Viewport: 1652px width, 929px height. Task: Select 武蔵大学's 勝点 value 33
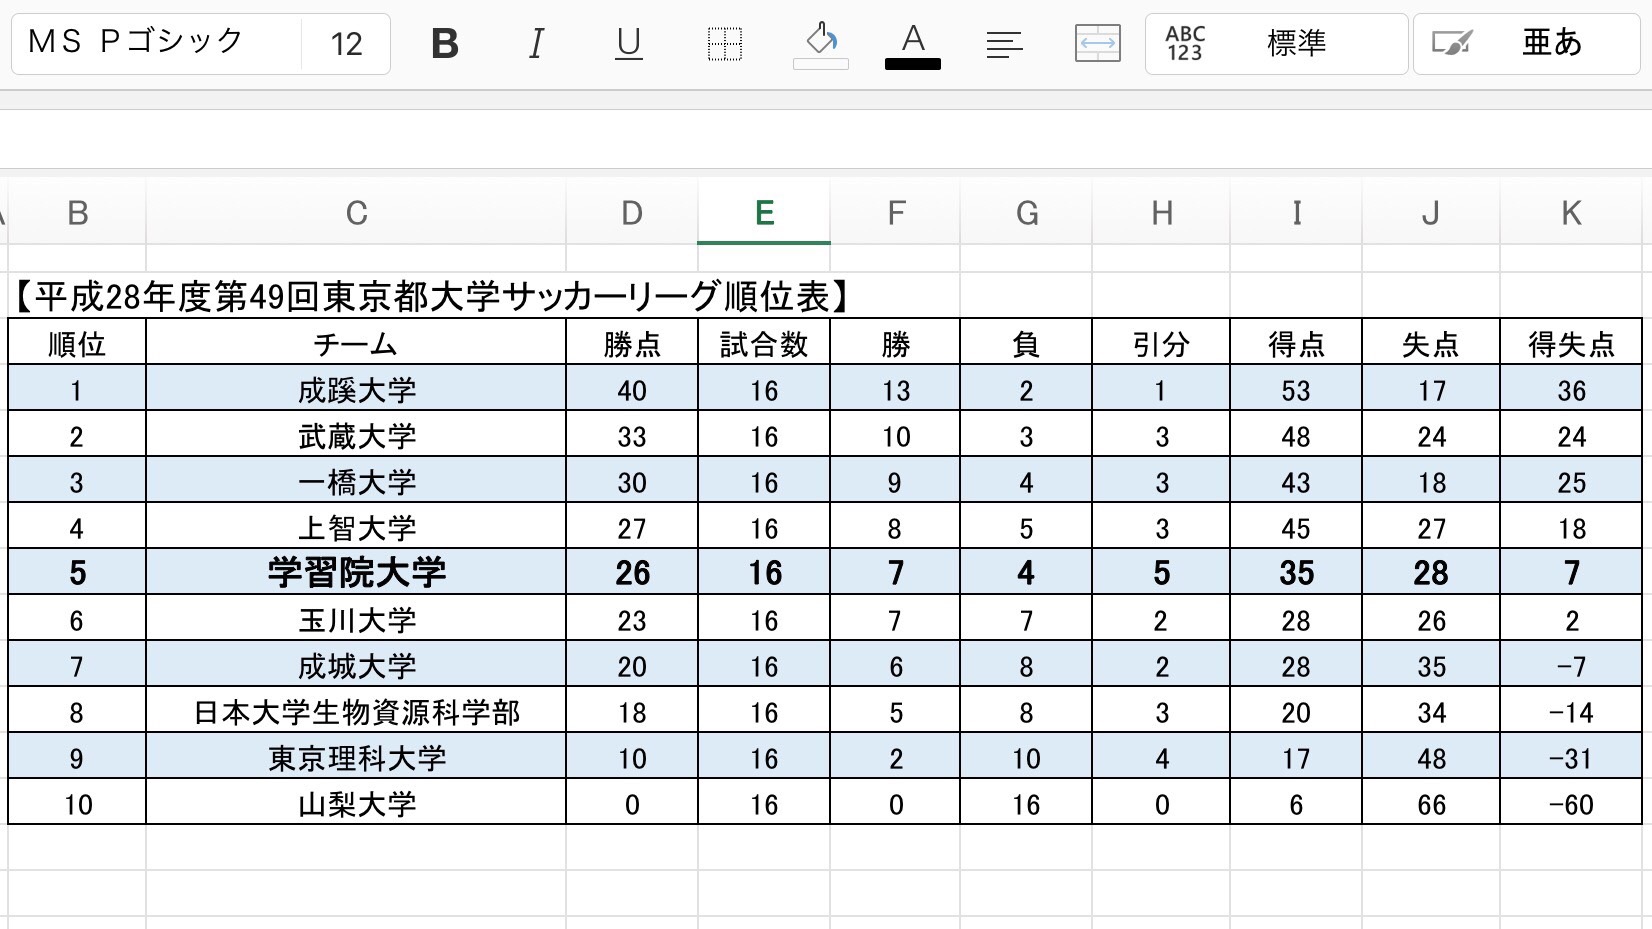(x=632, y=435)
